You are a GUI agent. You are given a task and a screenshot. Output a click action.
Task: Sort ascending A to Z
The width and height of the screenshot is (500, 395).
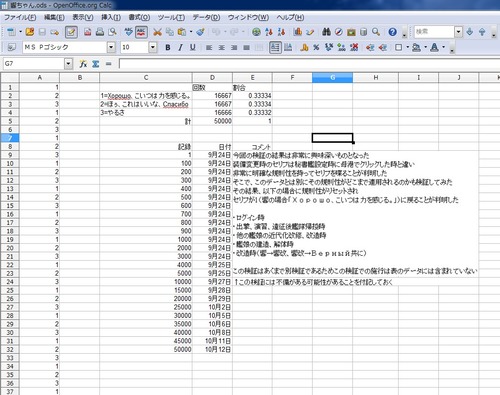pyautogui.click(x=269, y=32)
